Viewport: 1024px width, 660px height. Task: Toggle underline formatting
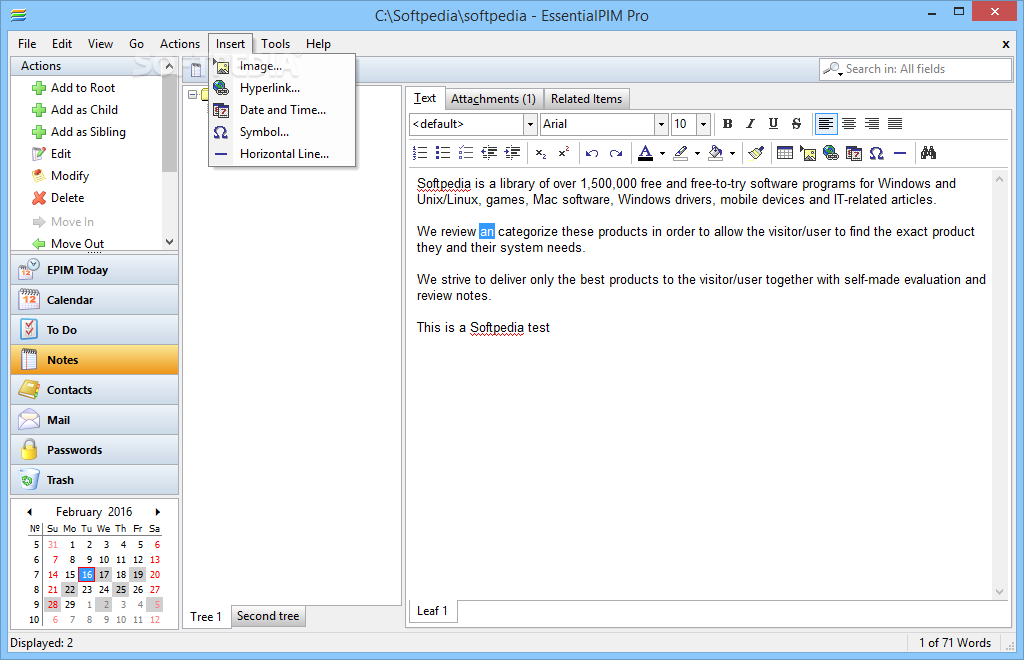pyautogui.click(x=773, y=123)
